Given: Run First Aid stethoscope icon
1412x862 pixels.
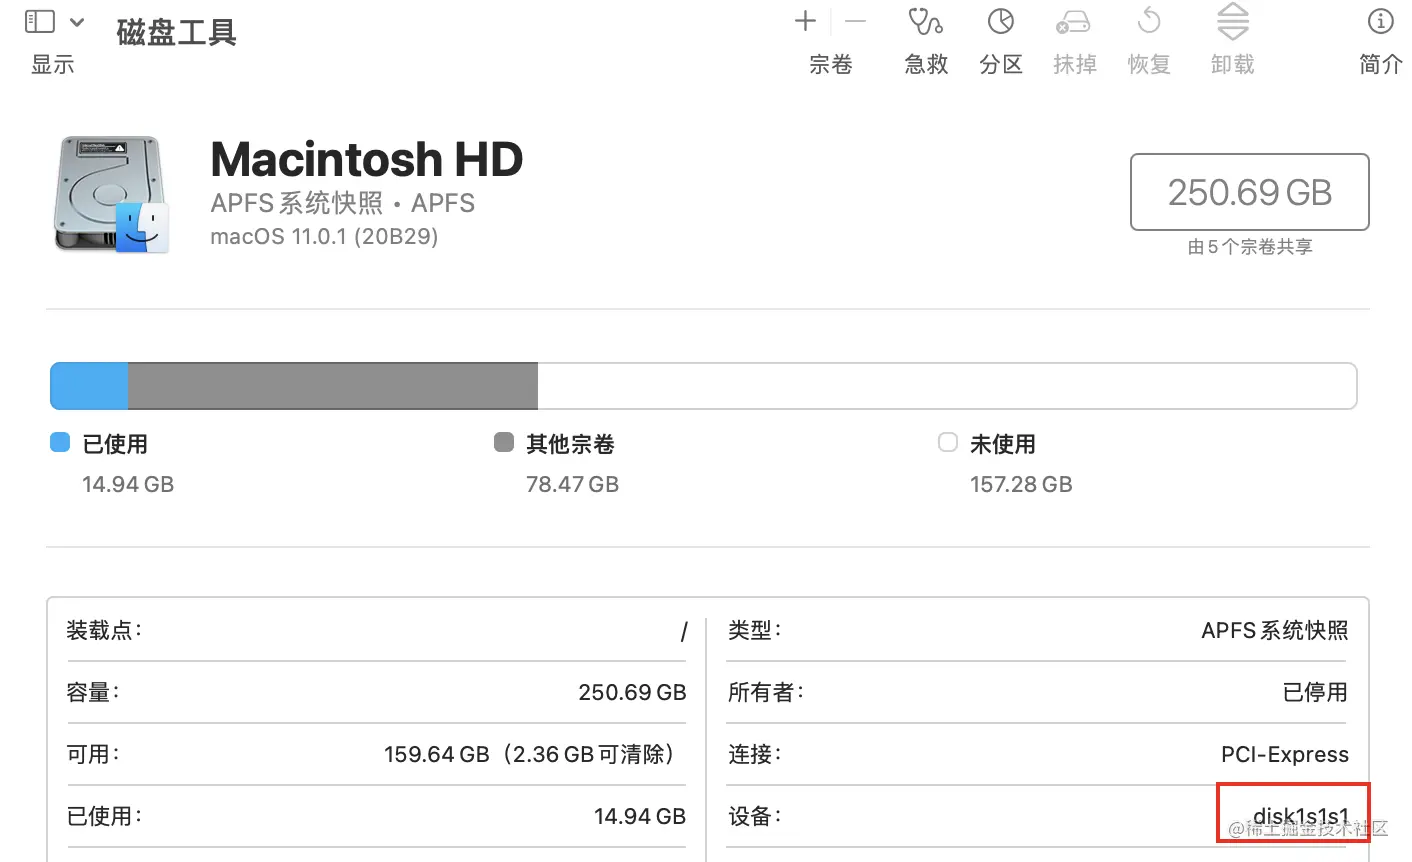Looking at the screenshot, I should coord(925,21).
